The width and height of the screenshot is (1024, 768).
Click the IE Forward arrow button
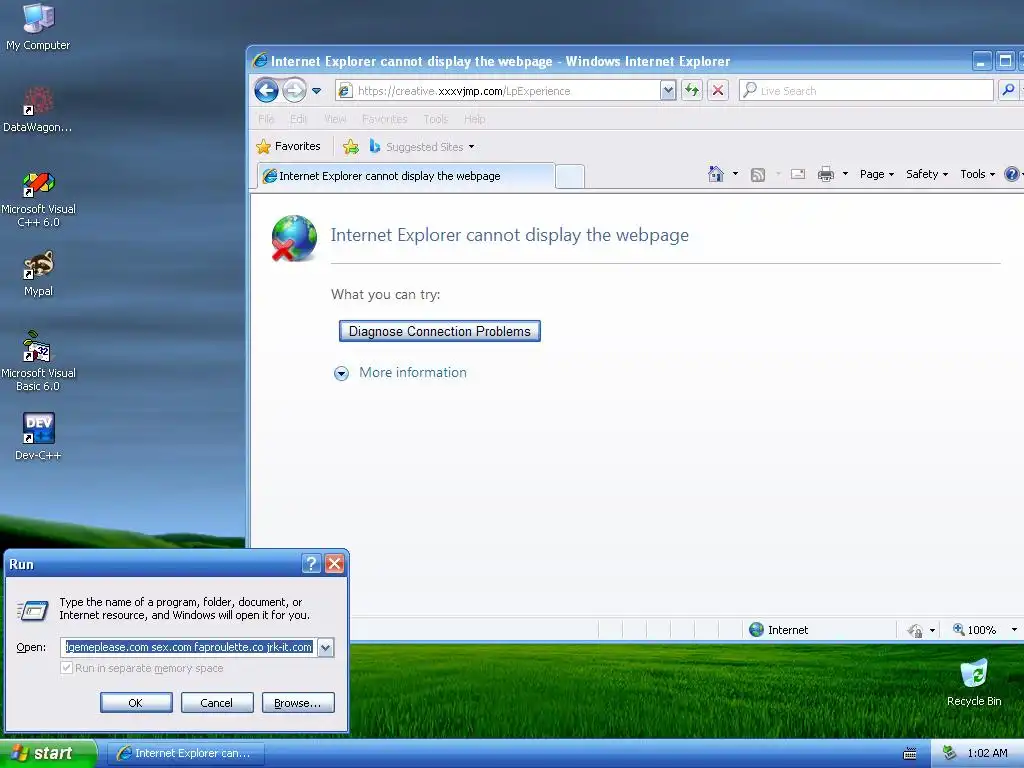295,90
